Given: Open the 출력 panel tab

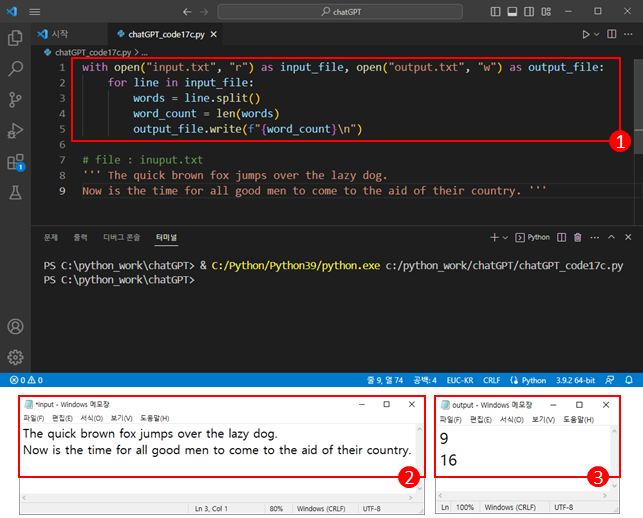Looking at the screenshot, I should [80, 237].
